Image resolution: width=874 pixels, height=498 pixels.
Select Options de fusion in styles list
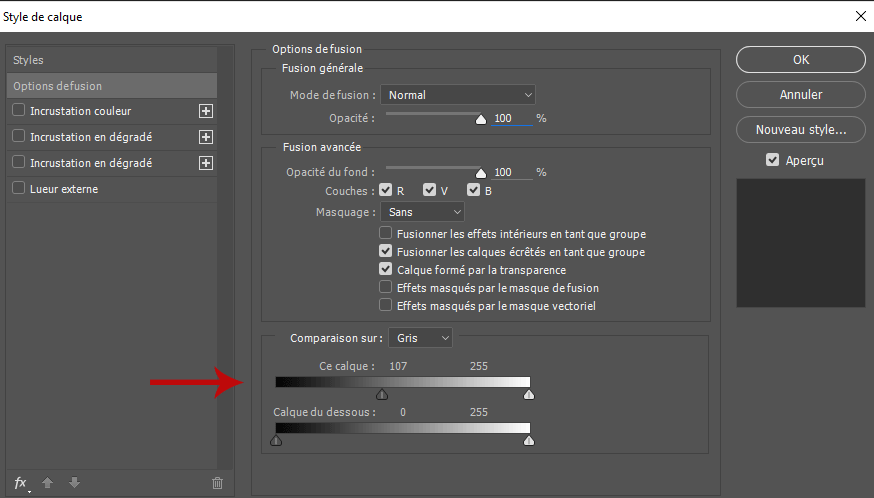pyautogui.click(x=110, y=86)
